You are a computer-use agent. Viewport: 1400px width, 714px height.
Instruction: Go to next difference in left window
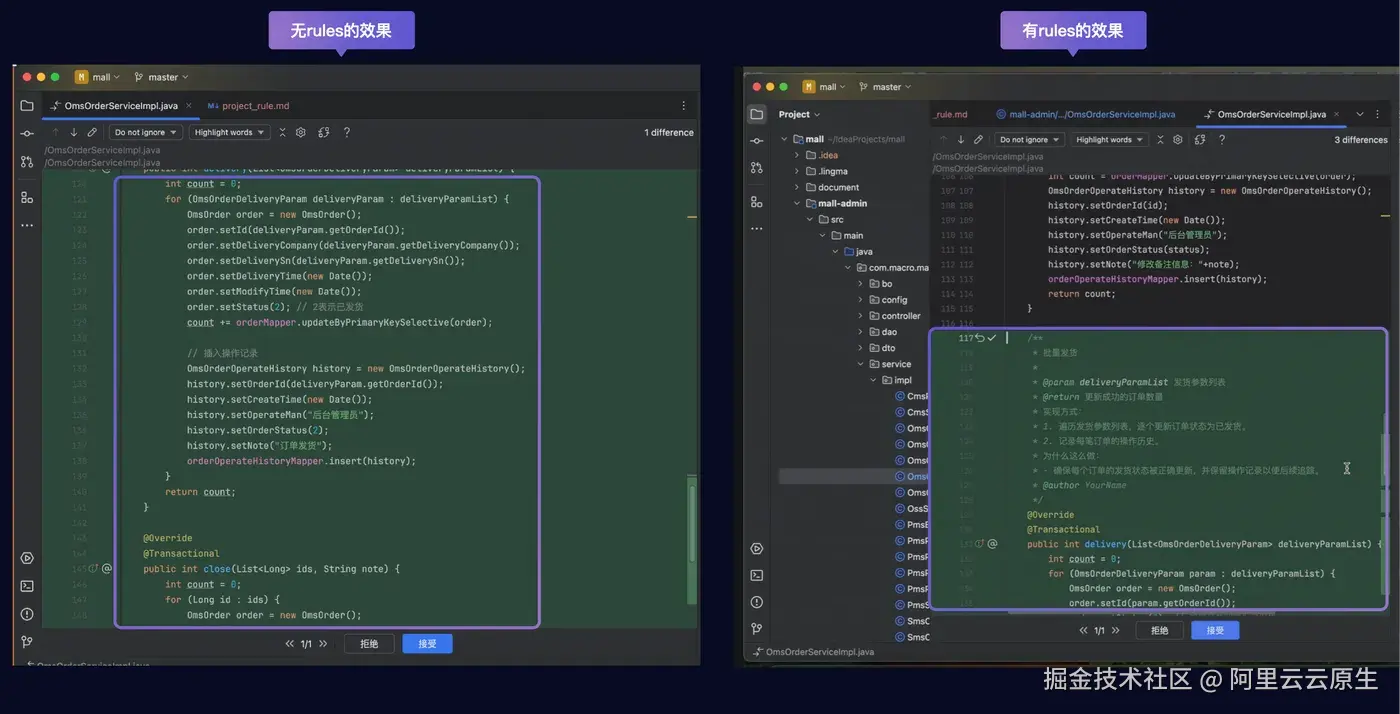(x=73, y=132)
